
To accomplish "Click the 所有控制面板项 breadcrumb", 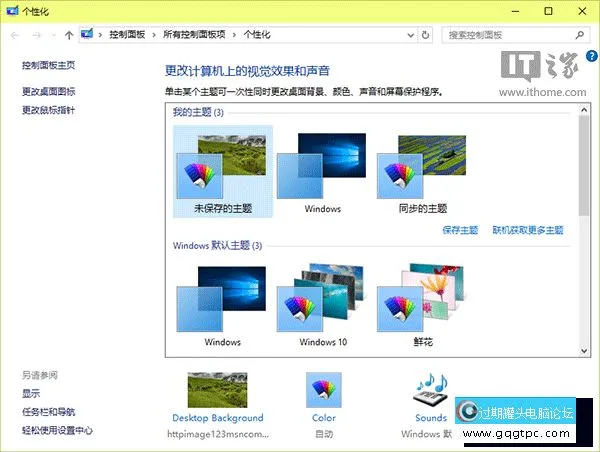I will pos(194,35).
